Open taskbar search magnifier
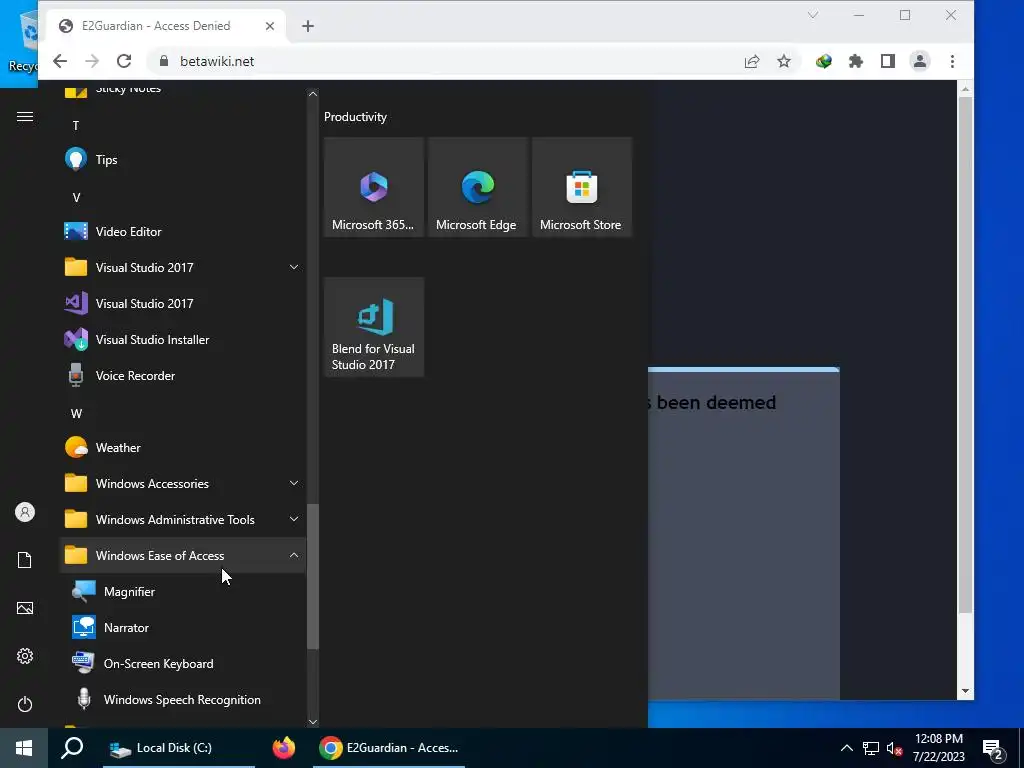The width and height of the screenshot is (1024, 768). pyautogui.click(x=72, y=748)
